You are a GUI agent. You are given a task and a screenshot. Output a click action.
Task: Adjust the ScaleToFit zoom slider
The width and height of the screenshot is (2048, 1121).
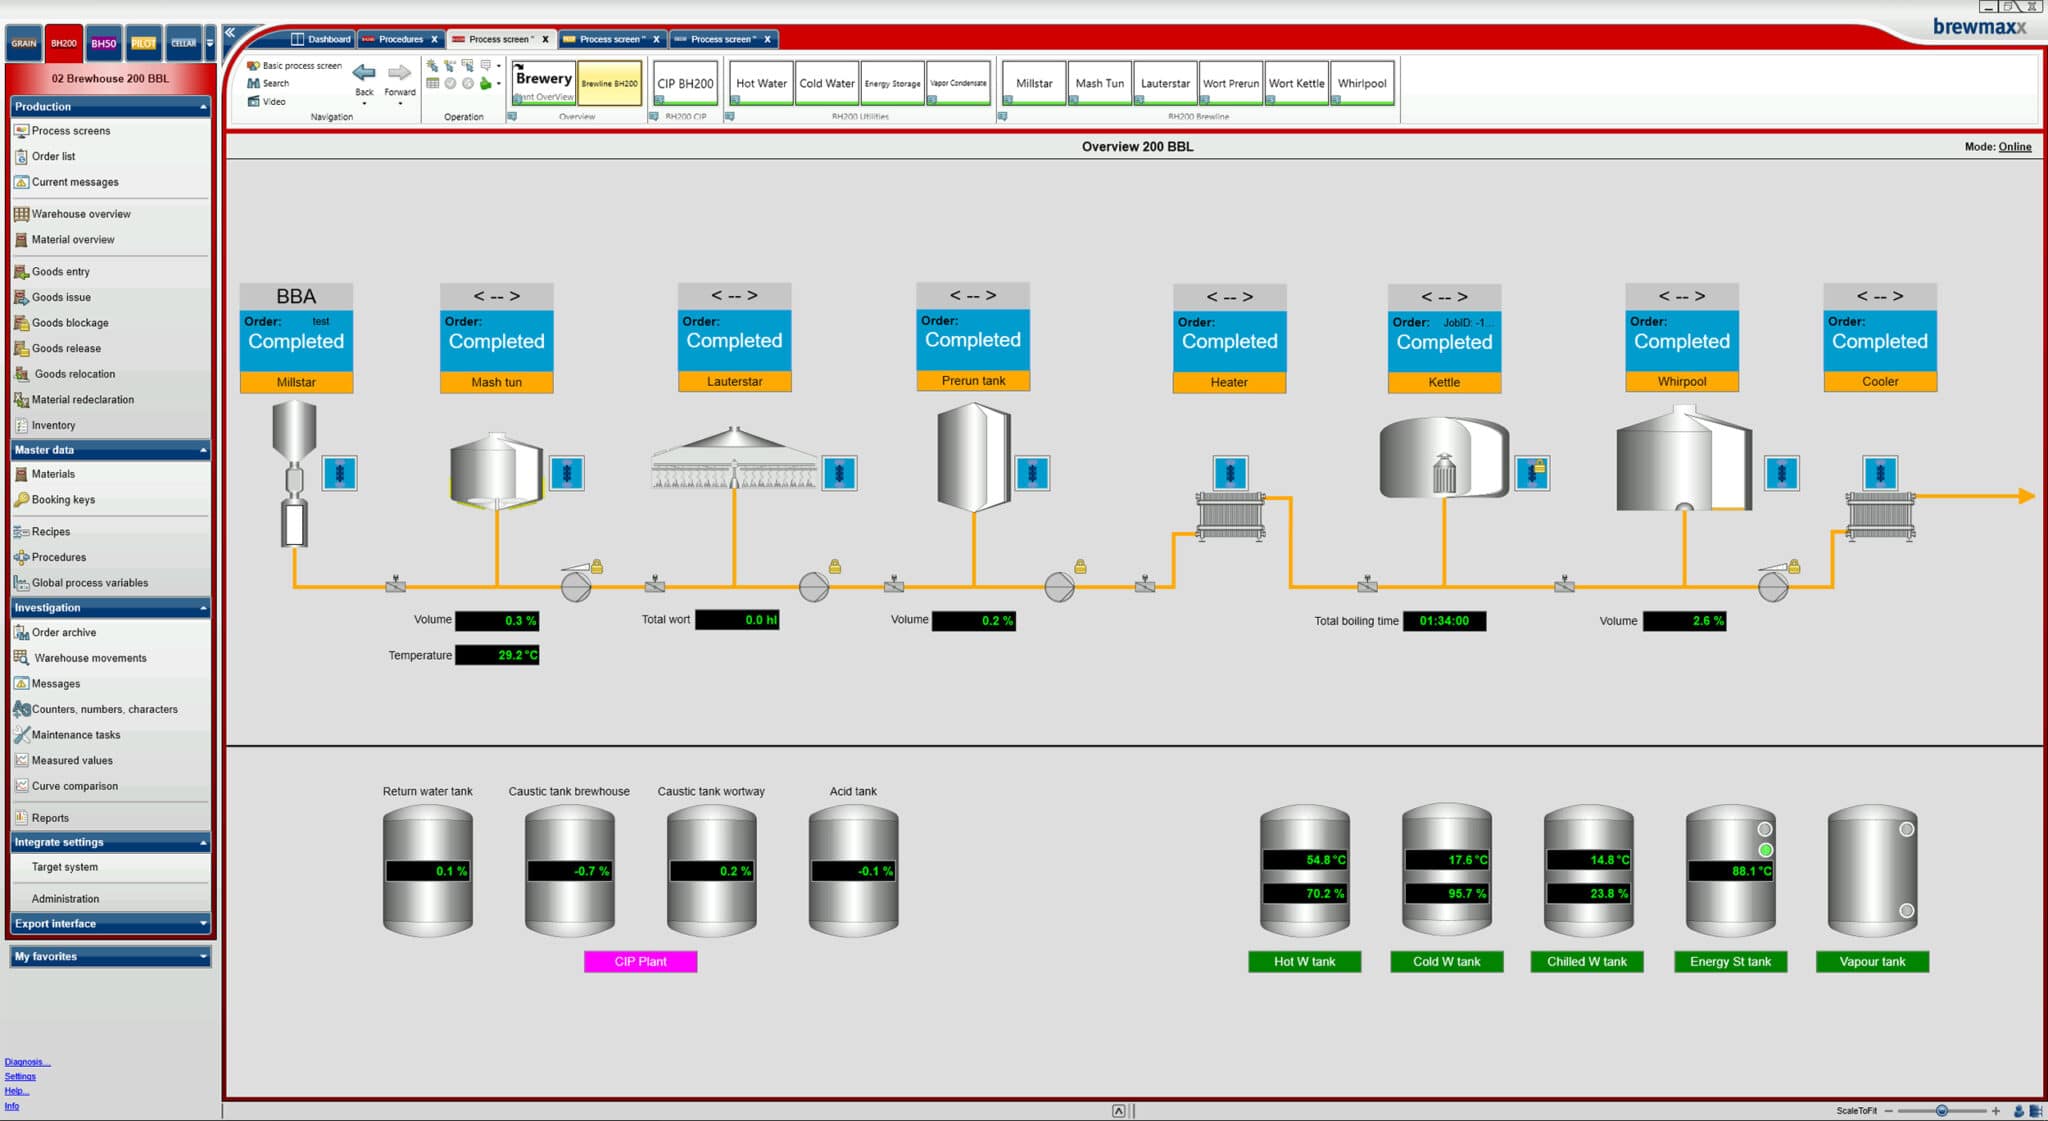(1943, 1108)
